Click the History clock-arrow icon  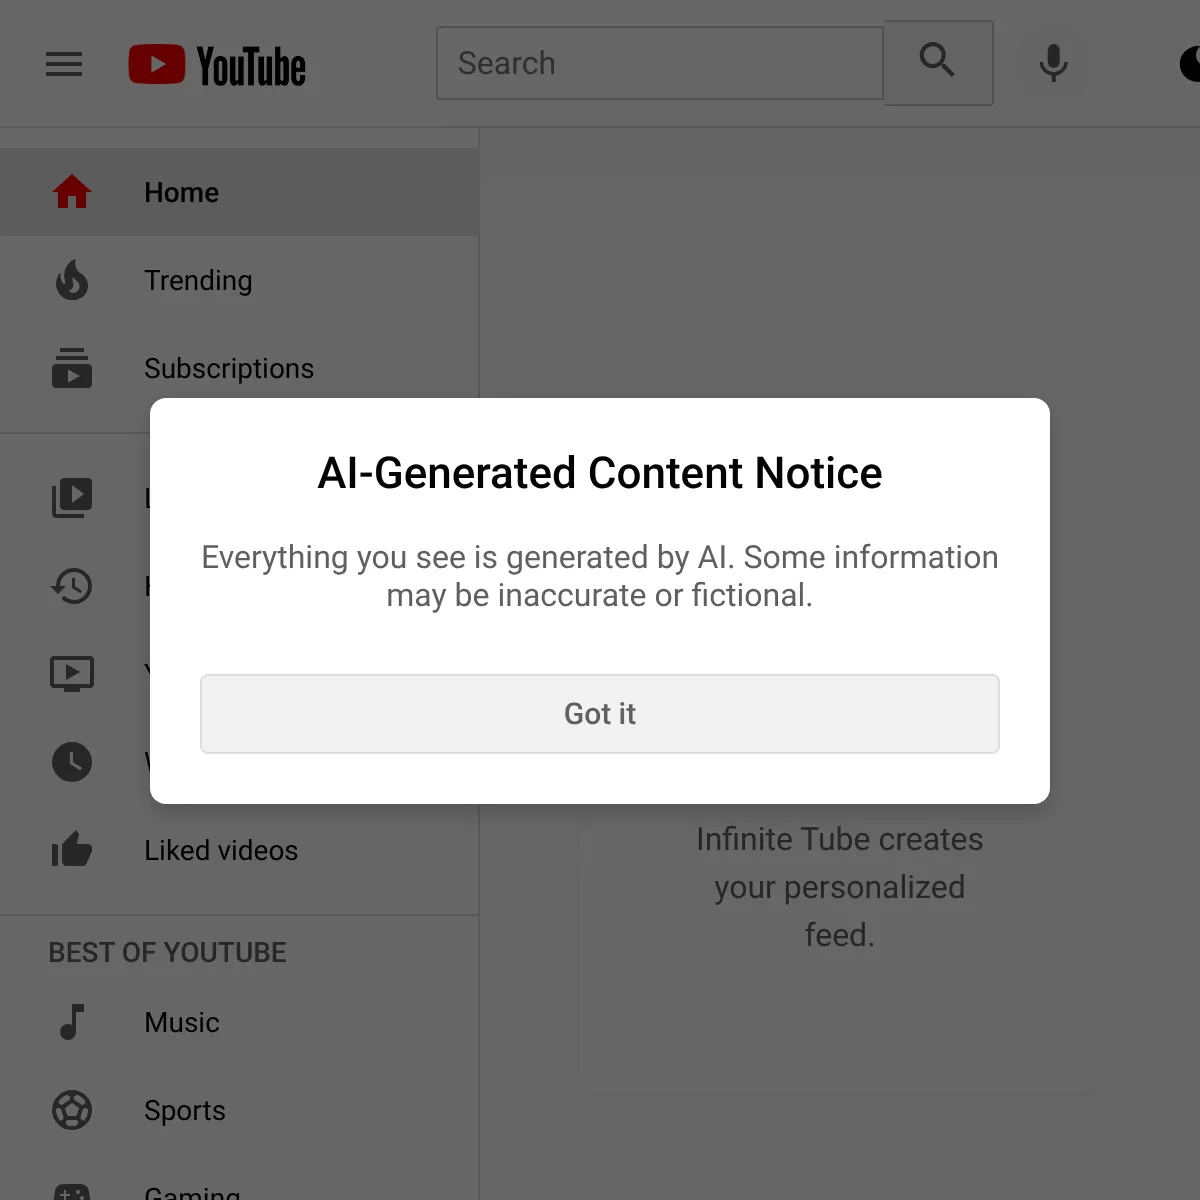coord(72,586)
